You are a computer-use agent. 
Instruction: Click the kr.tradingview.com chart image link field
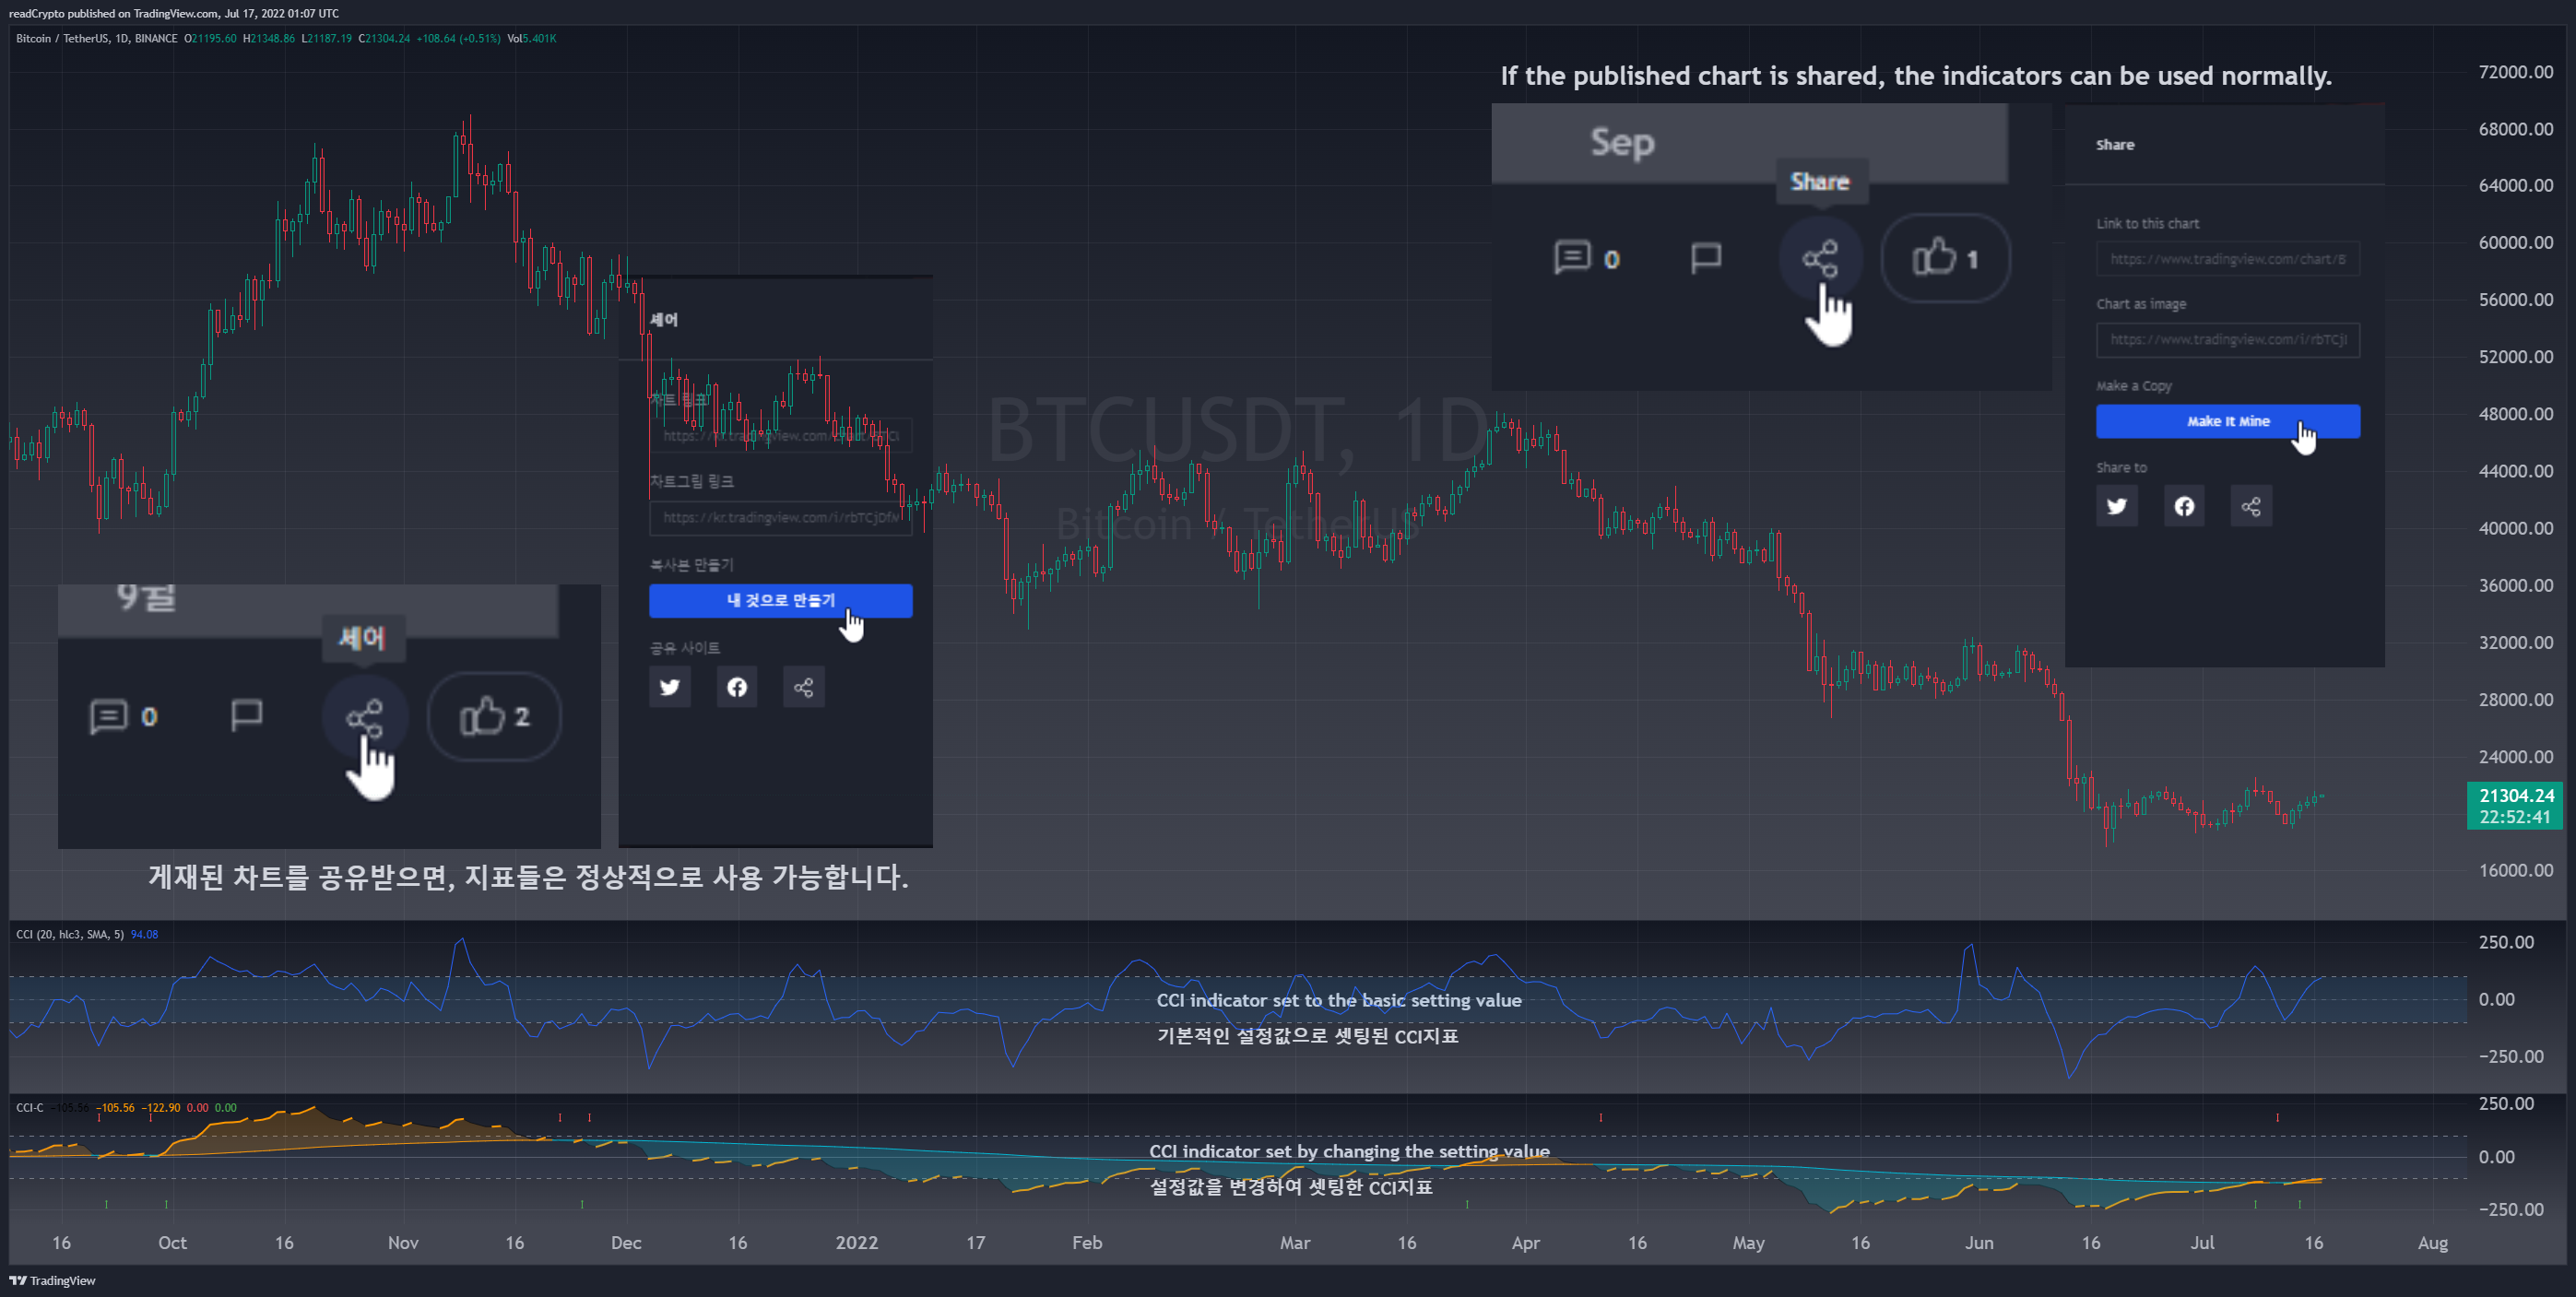[780, 518]
